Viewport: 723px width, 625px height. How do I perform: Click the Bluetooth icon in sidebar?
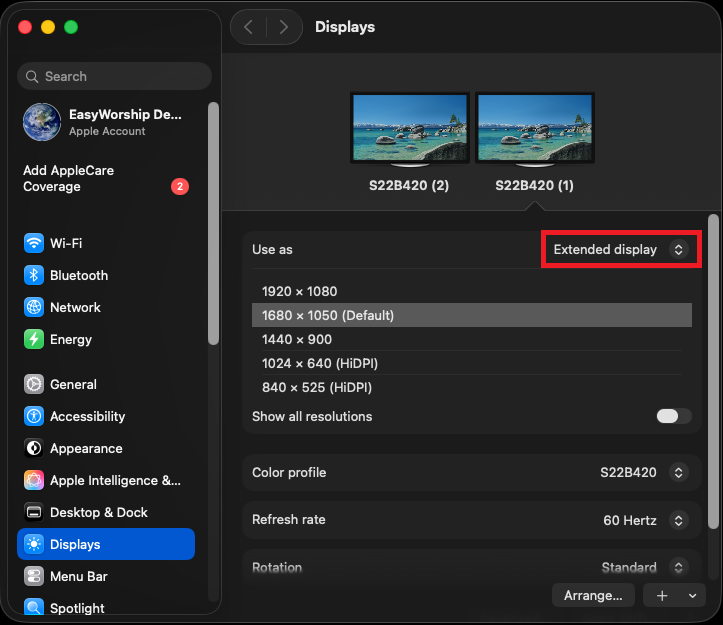pyautogui.click(x=34, y=275)
